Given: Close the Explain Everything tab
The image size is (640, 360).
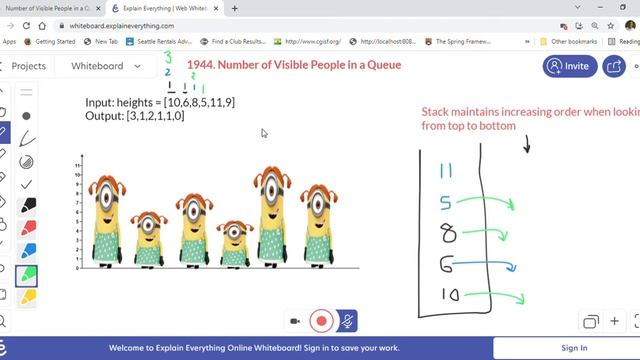Looking at the screenshot, I should (216, 9).
